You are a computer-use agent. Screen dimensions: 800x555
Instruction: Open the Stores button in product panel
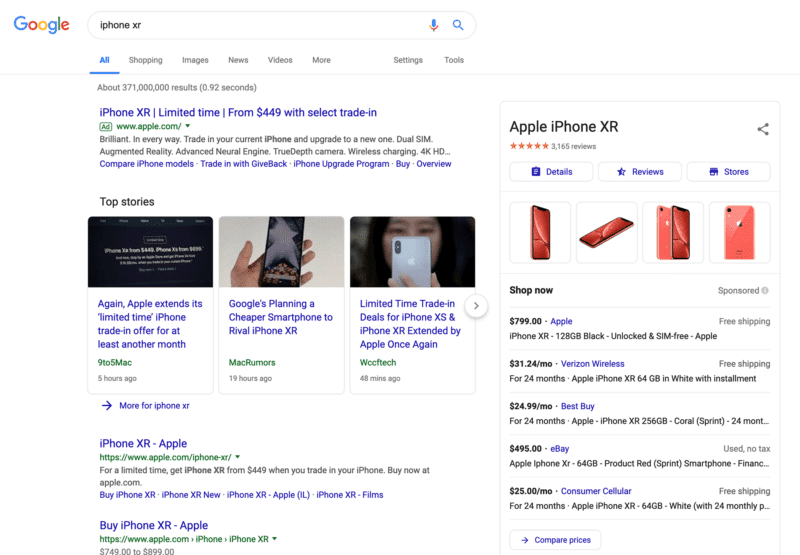coord(728,172)
